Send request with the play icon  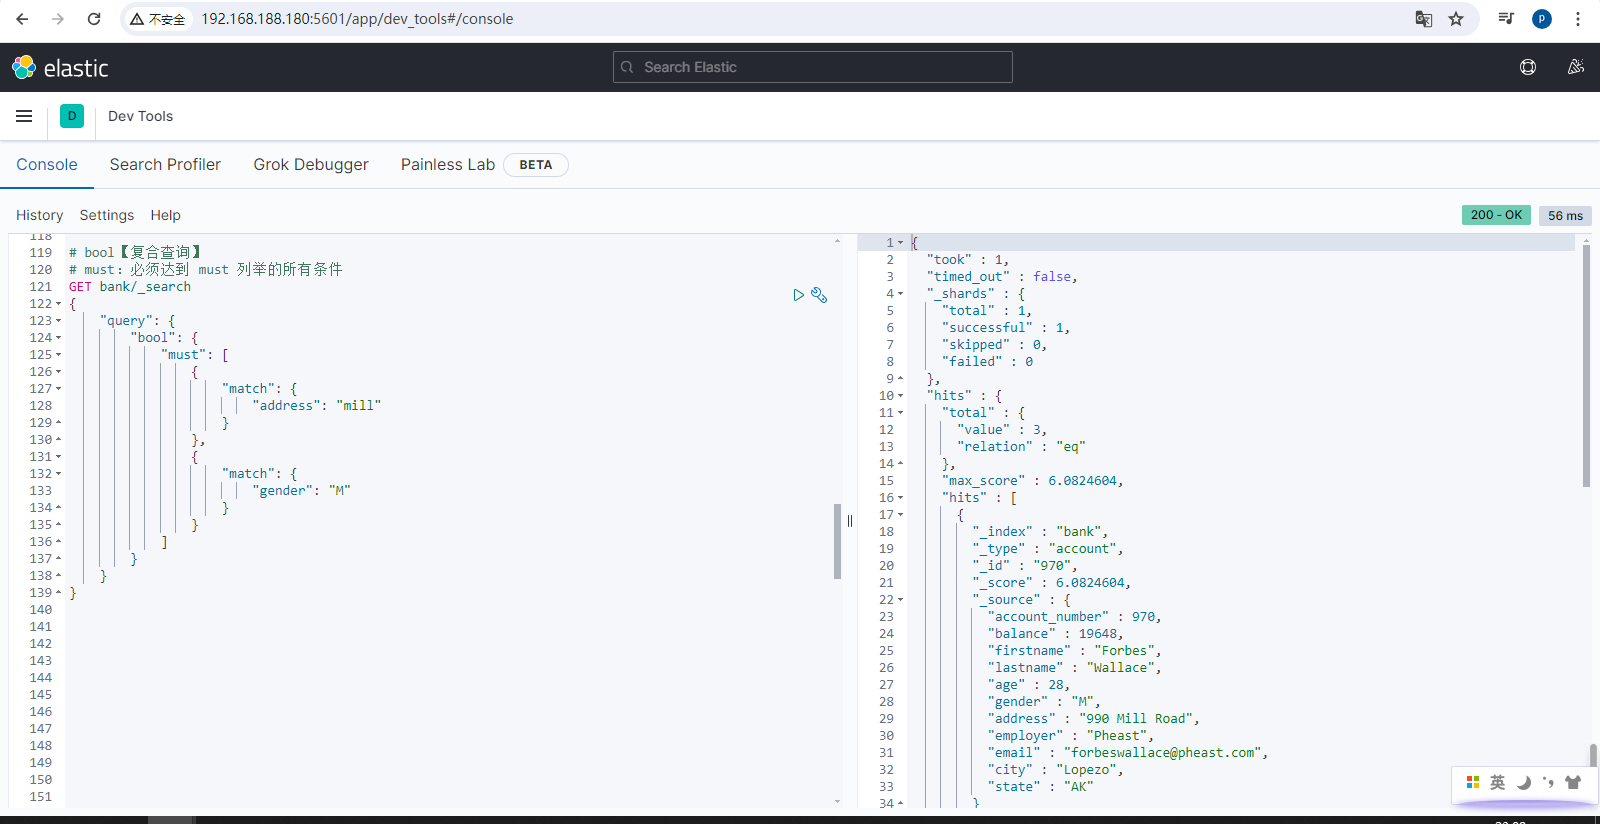click(x=798, y=295)
